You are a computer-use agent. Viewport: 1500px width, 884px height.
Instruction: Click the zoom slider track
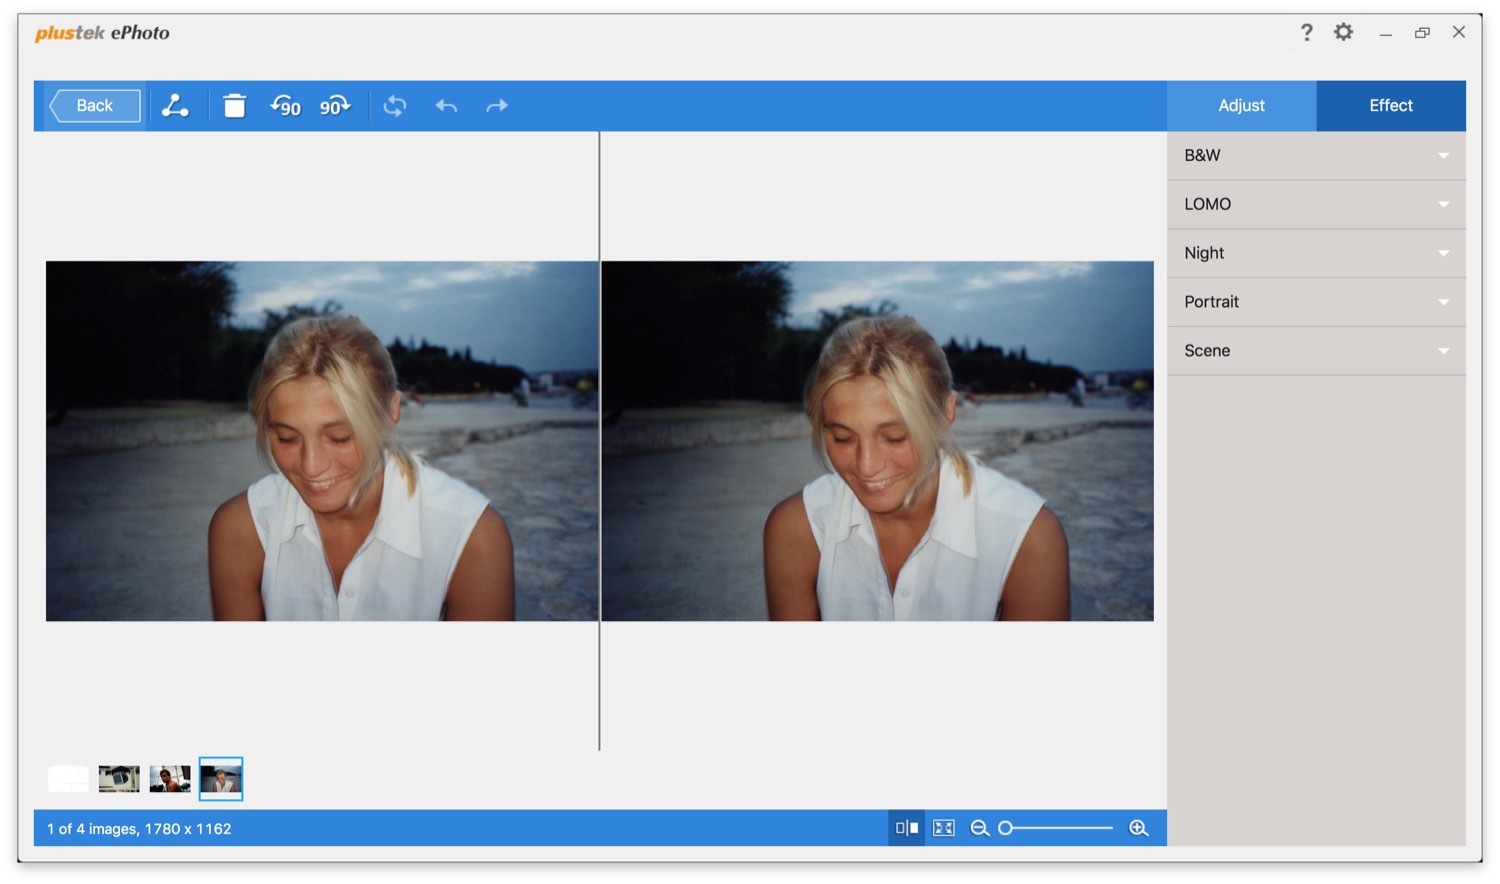pyautogui.click(x=1060, y=828)
